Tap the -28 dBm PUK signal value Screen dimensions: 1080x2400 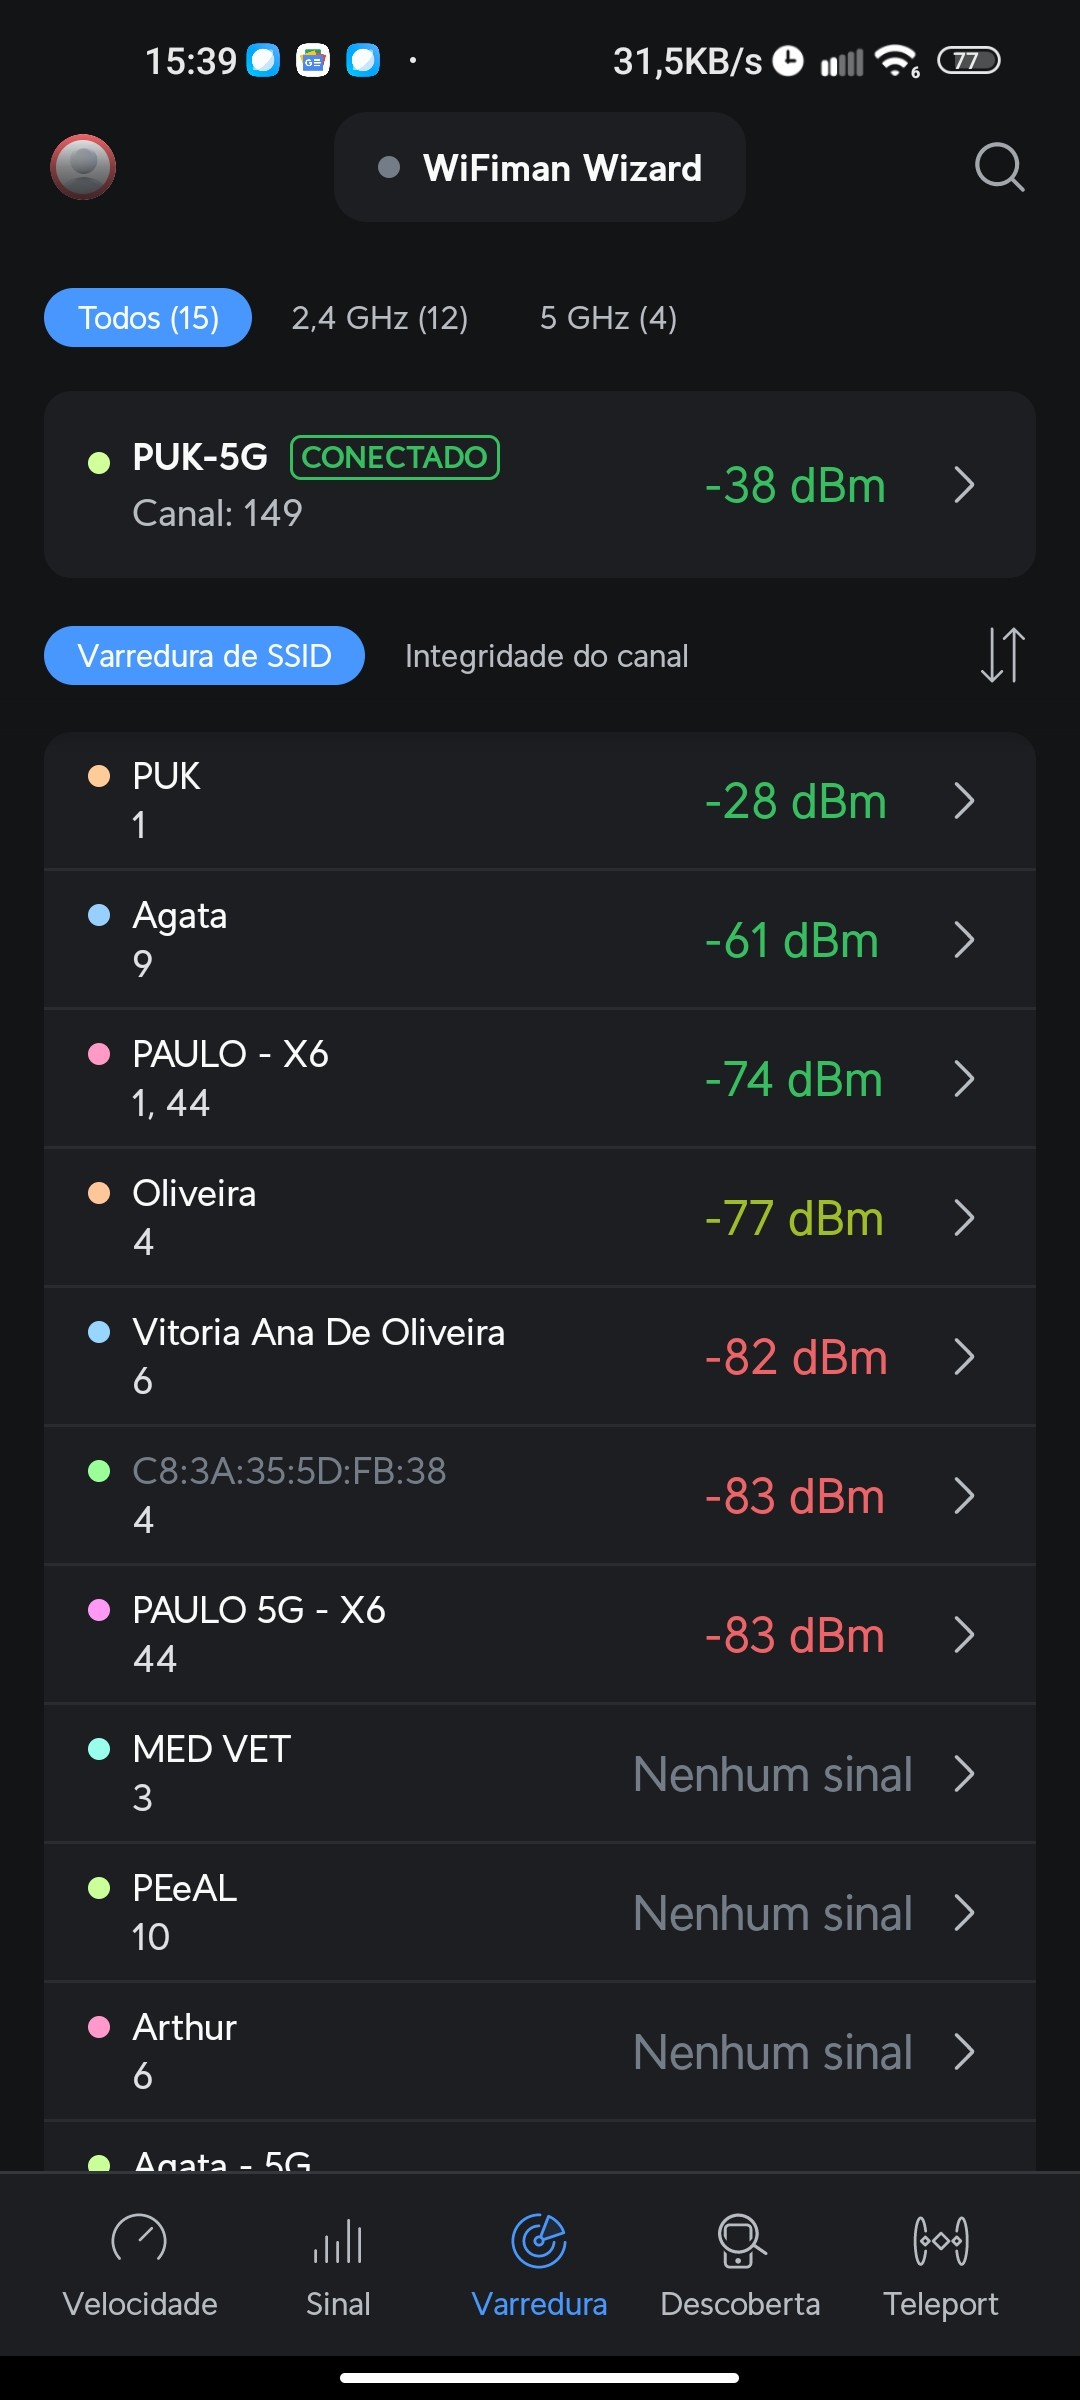pos(795,801)
